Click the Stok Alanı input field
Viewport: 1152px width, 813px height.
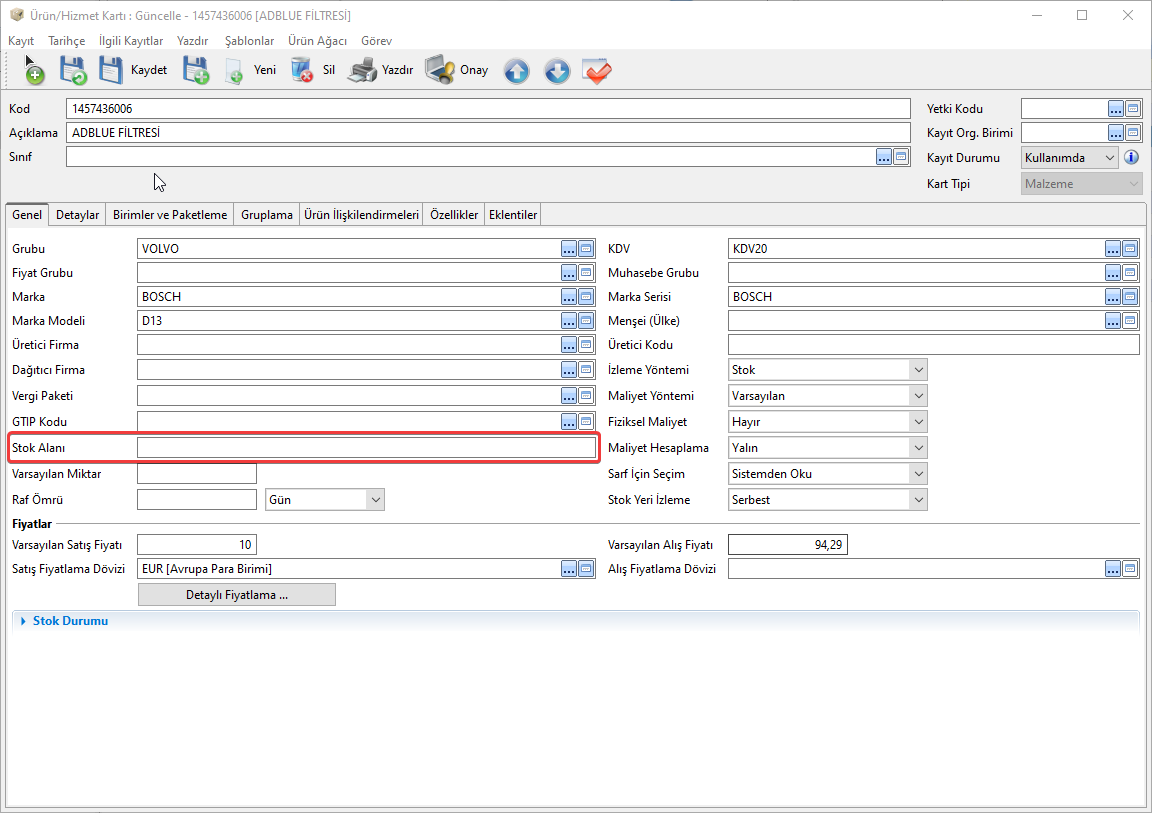coord(366,448)
